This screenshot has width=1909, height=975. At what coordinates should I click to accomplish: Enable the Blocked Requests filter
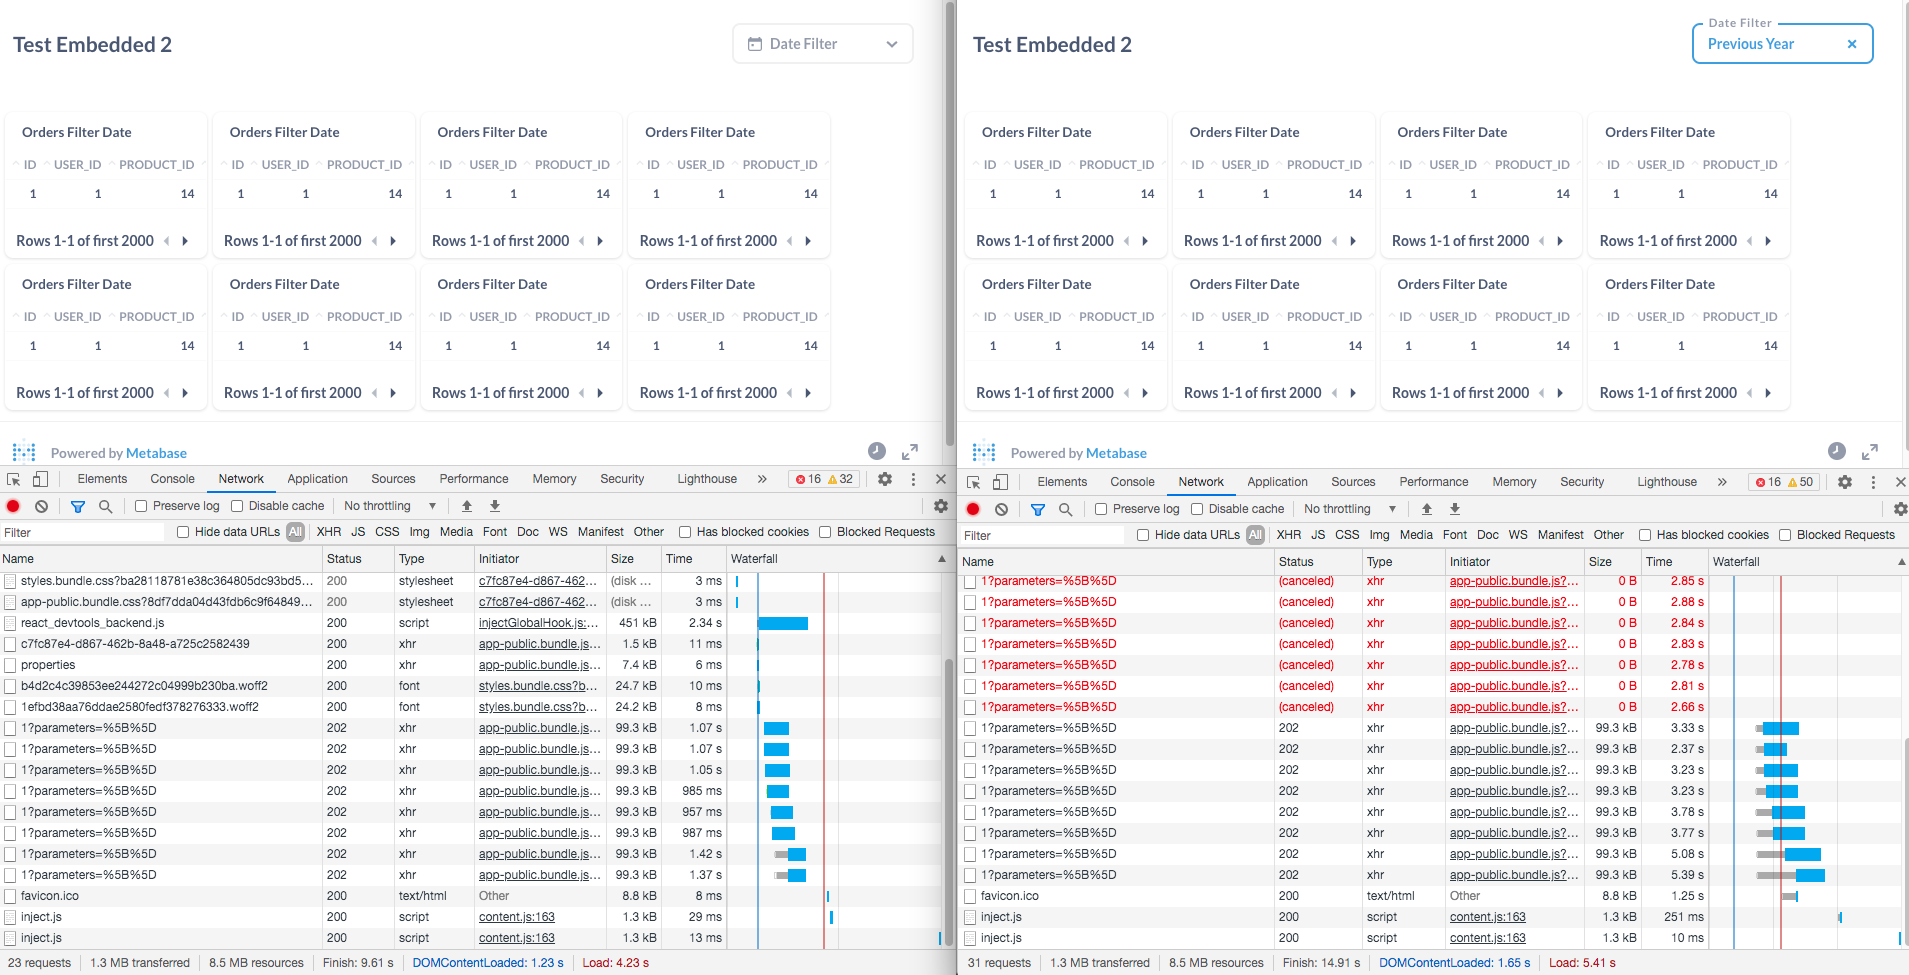coord(825,532)
